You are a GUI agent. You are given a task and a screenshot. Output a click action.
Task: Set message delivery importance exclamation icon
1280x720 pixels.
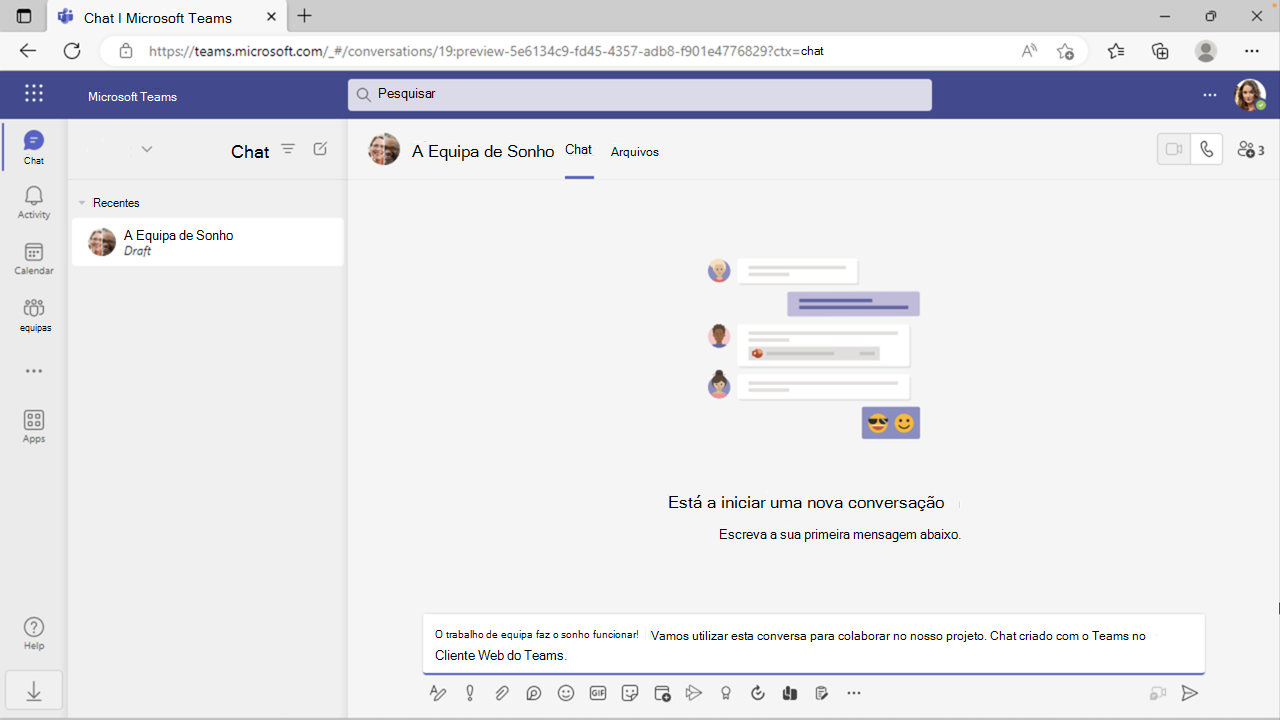tap(470, 693)
